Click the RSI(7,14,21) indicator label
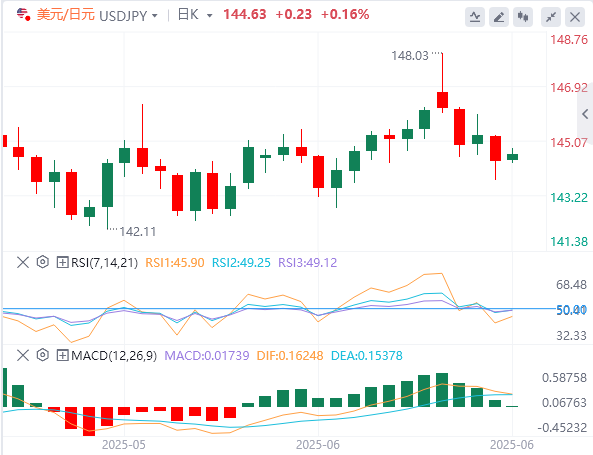Image resolution: width=593 pixels, height=455 pixels. point(104,262)
